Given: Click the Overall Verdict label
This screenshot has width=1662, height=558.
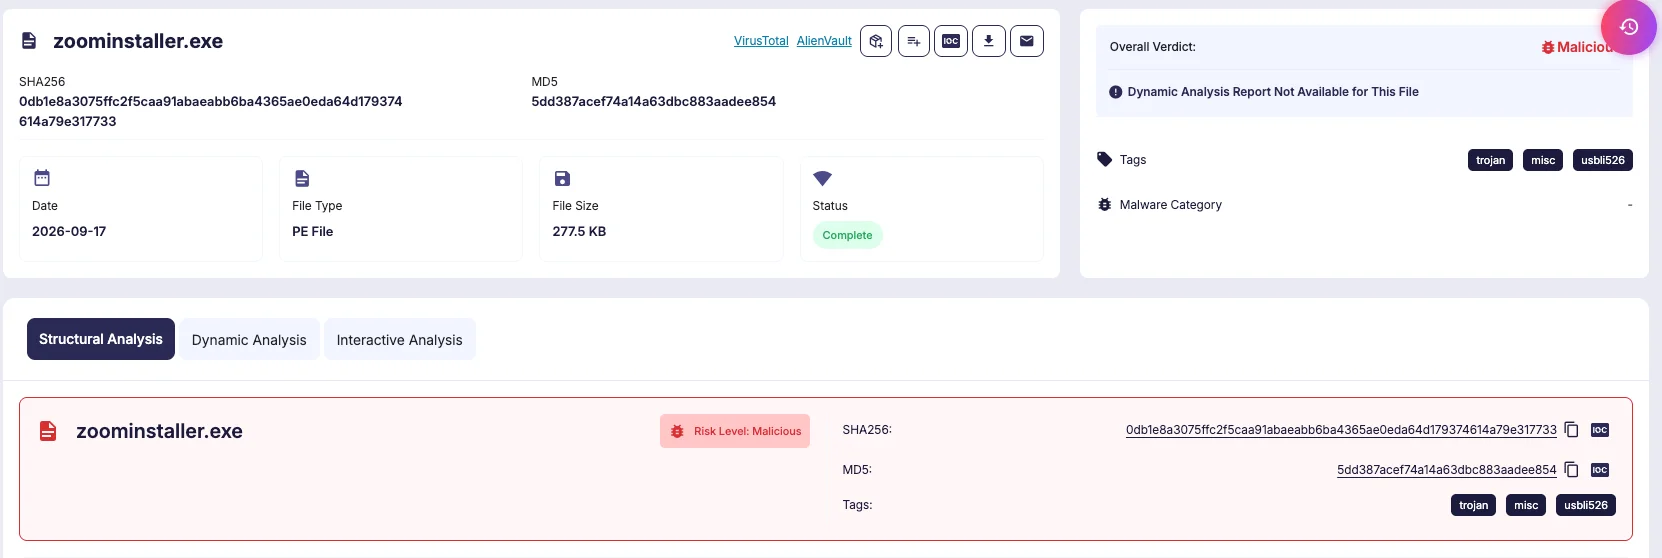Looking at the screenshot, I should point(1152,47).
